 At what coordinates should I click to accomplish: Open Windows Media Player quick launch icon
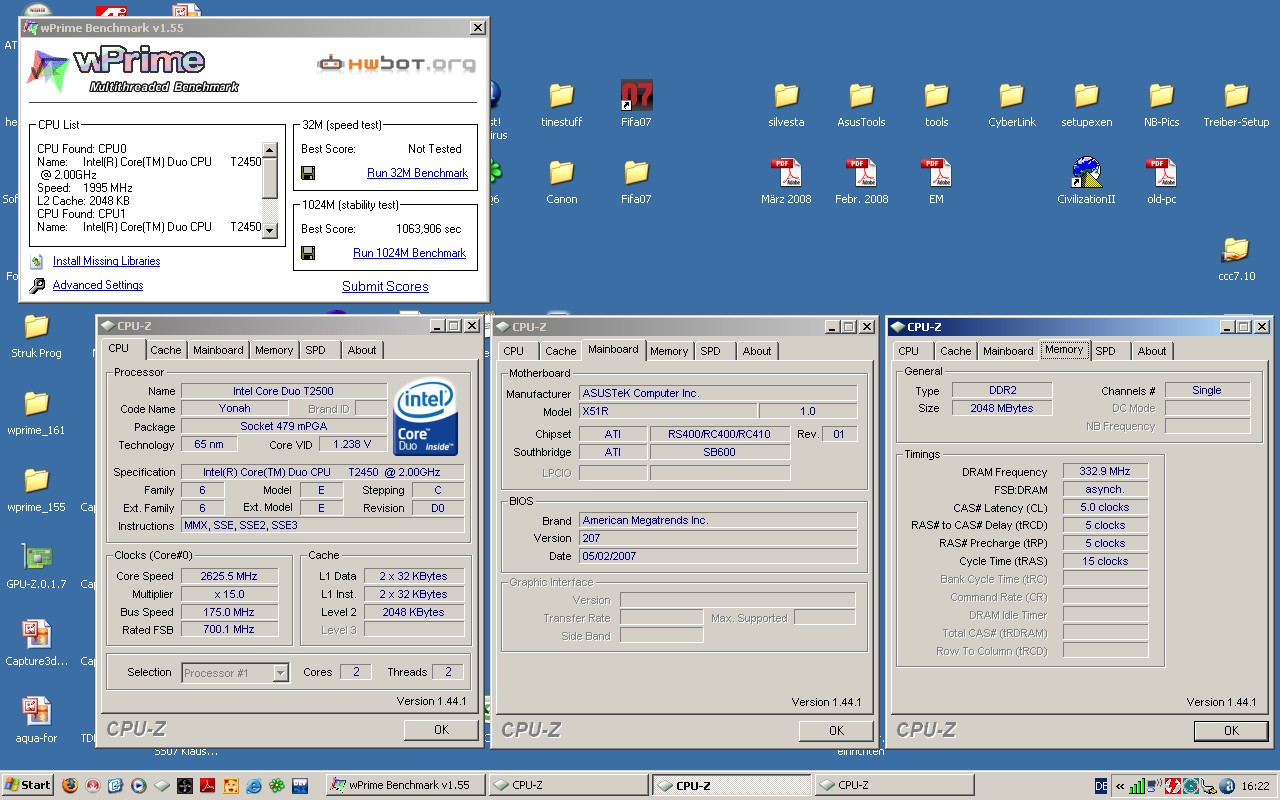click(x=139, y=785)
